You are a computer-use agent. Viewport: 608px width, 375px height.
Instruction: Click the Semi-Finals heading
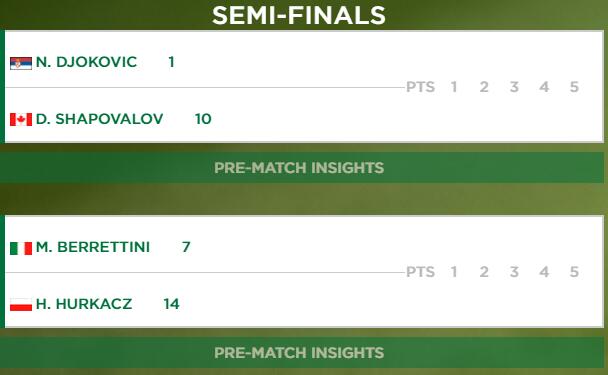[299, 16]
